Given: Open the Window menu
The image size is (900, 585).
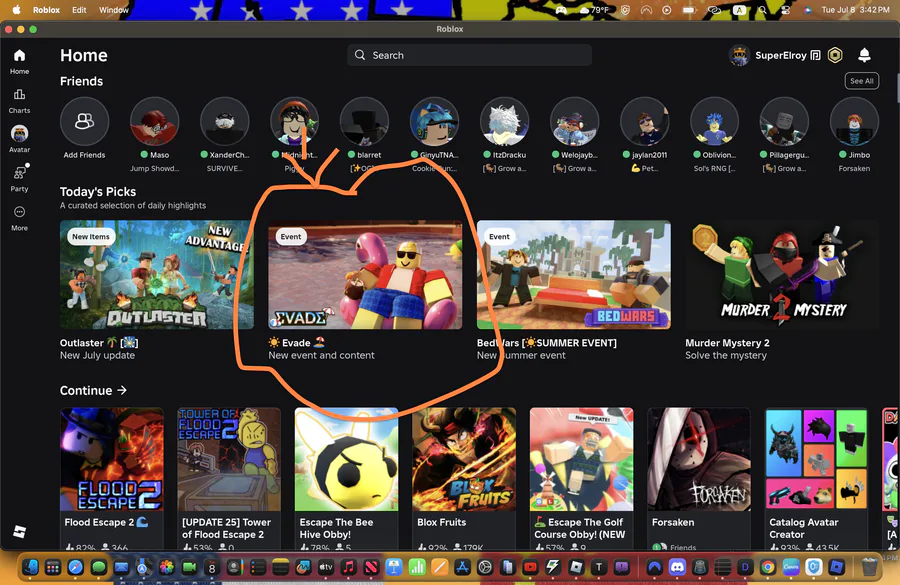Looking at the screenshot, I should 114,10.
